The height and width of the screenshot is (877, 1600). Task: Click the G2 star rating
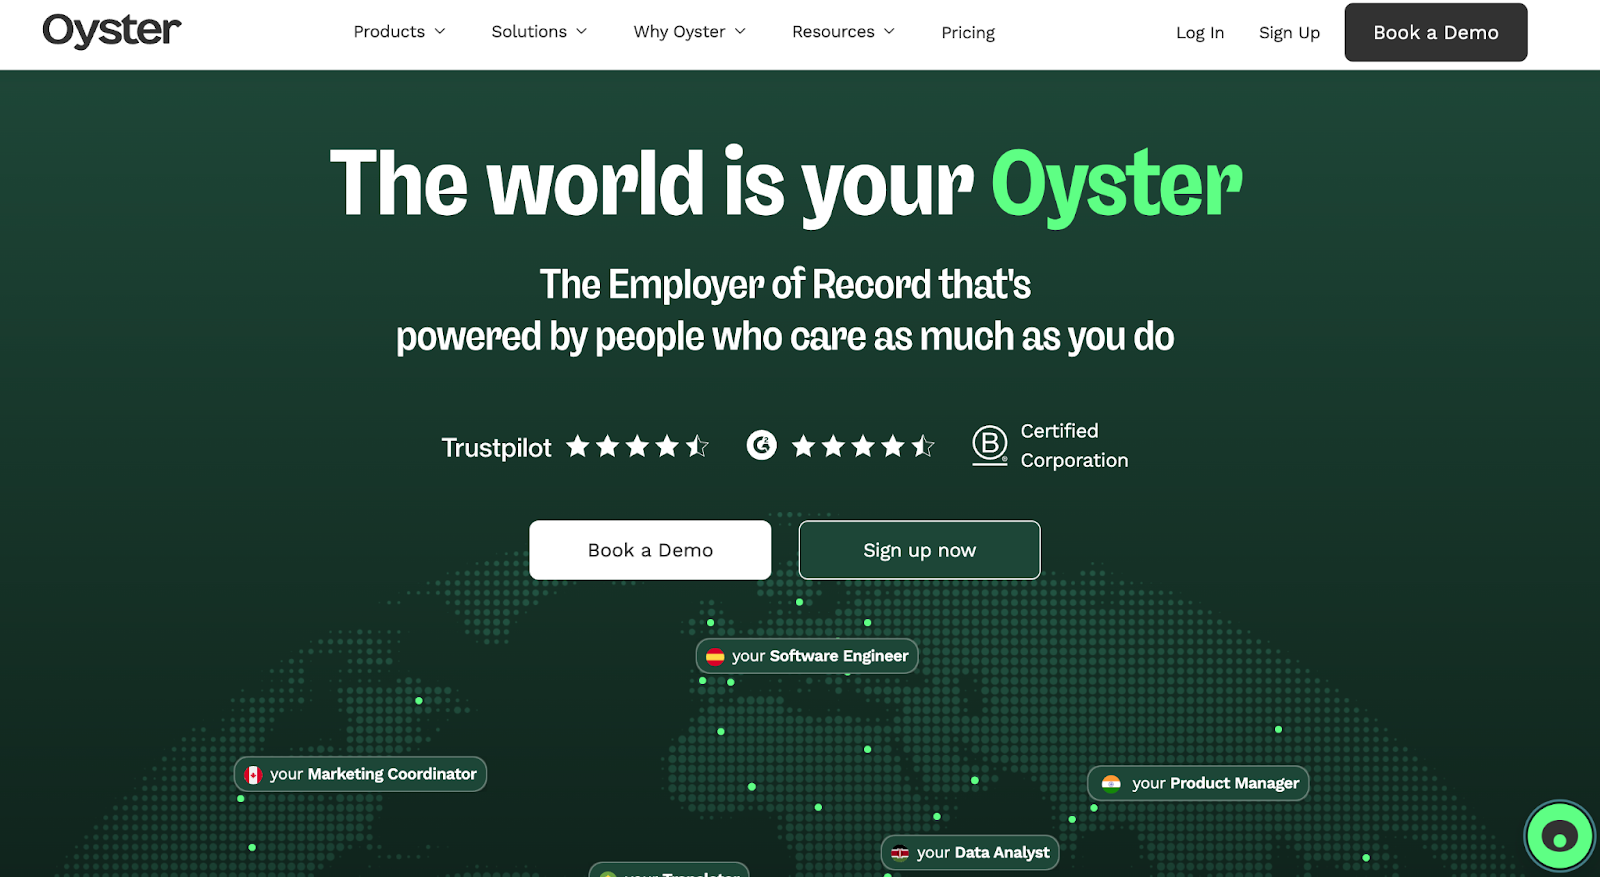tap(863, 446)
